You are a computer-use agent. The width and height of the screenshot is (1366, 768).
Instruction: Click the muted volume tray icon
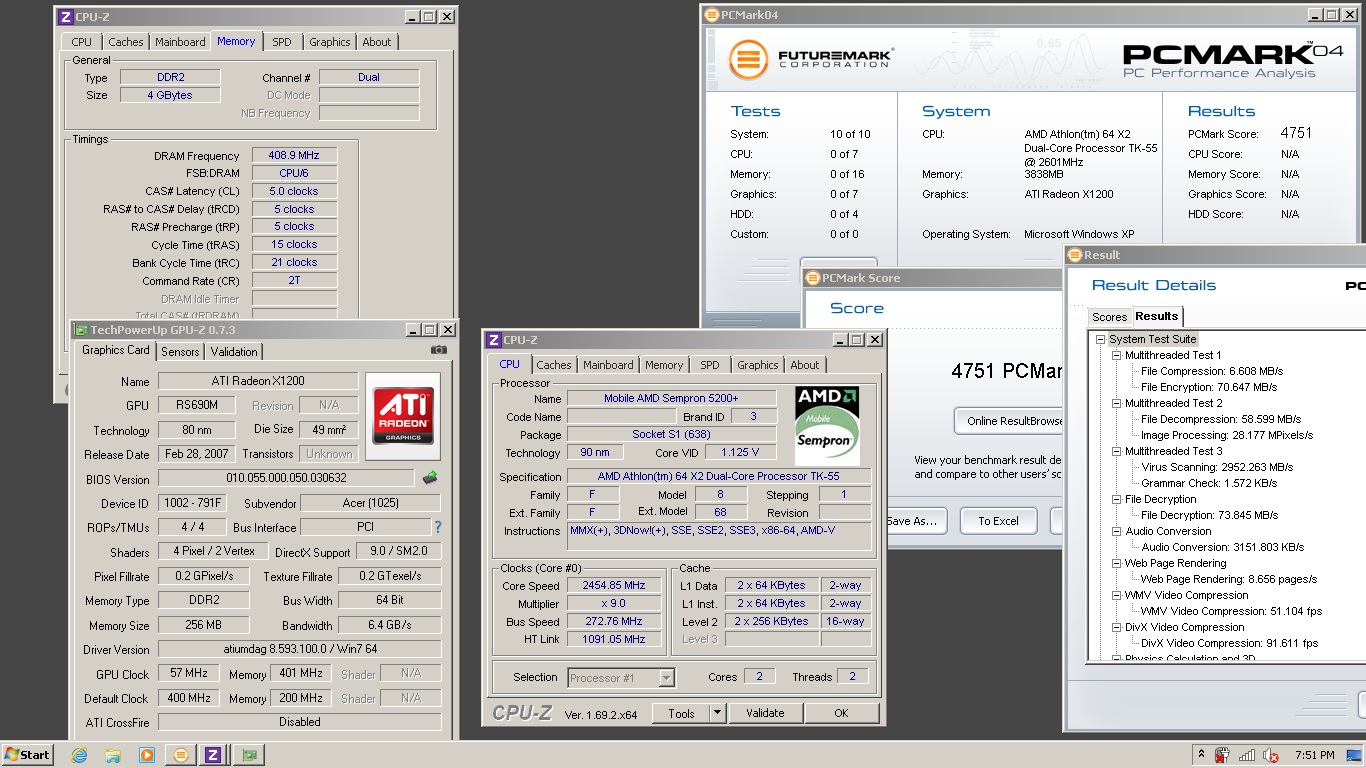click(1271, 755)
